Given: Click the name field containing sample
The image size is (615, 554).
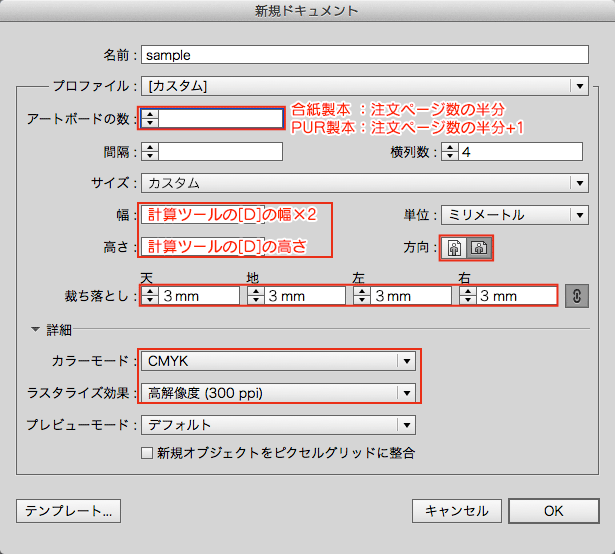Looking at the screenshot, I should 363,55.
